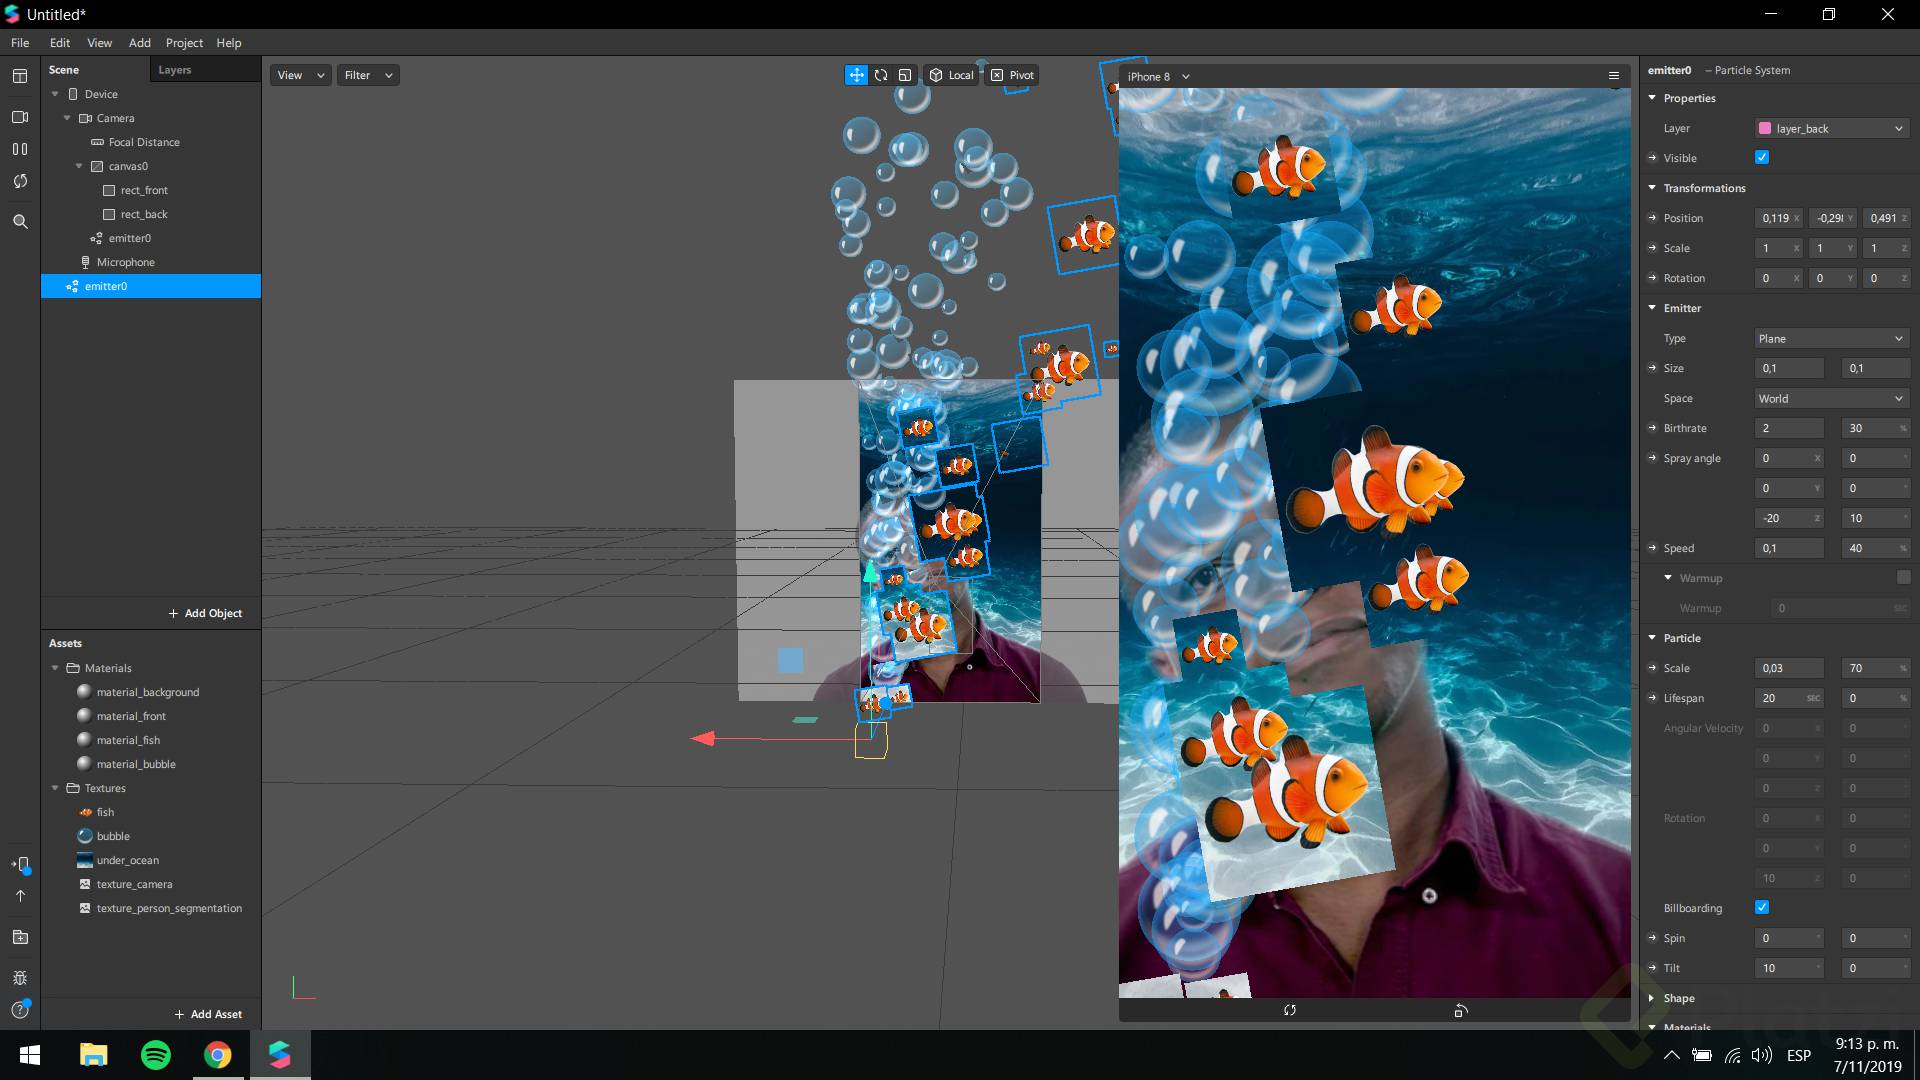Image resolution: width=1920 pixels, height=1080 pixels.
Task: Click the refresh loop icon in left sidebar
Action: point(20,181)
